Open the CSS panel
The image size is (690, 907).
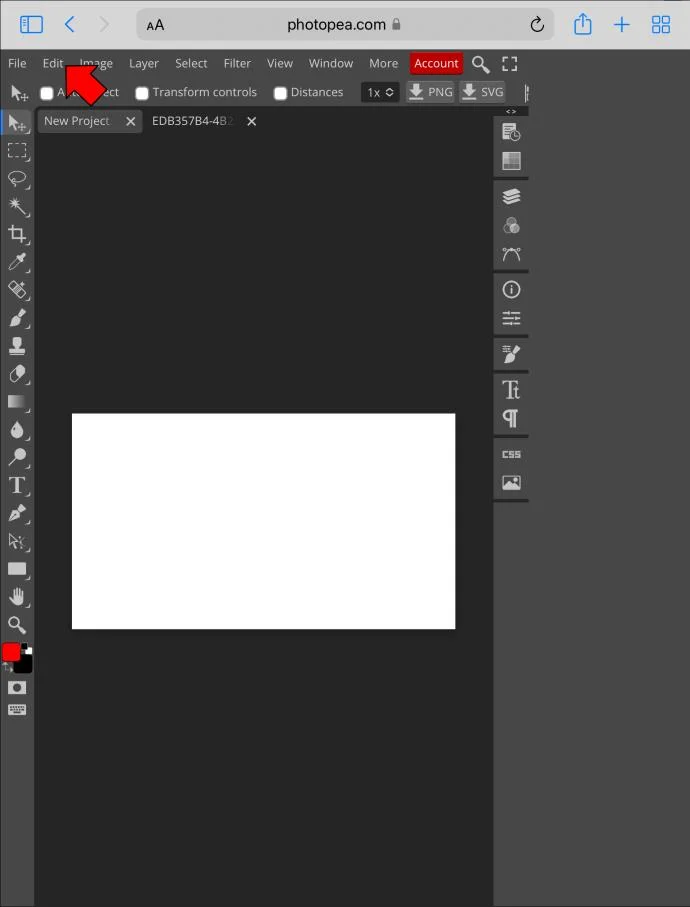pyautogui.click(x=511, y=455)
